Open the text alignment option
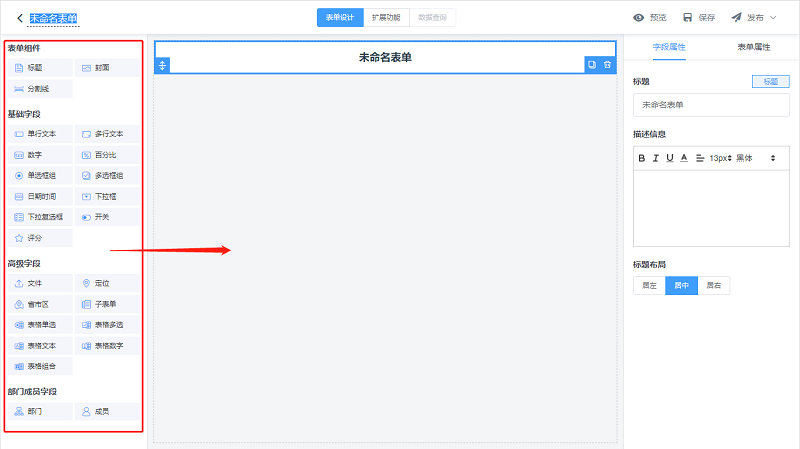 pyautogui.click(x=700, y=158)
